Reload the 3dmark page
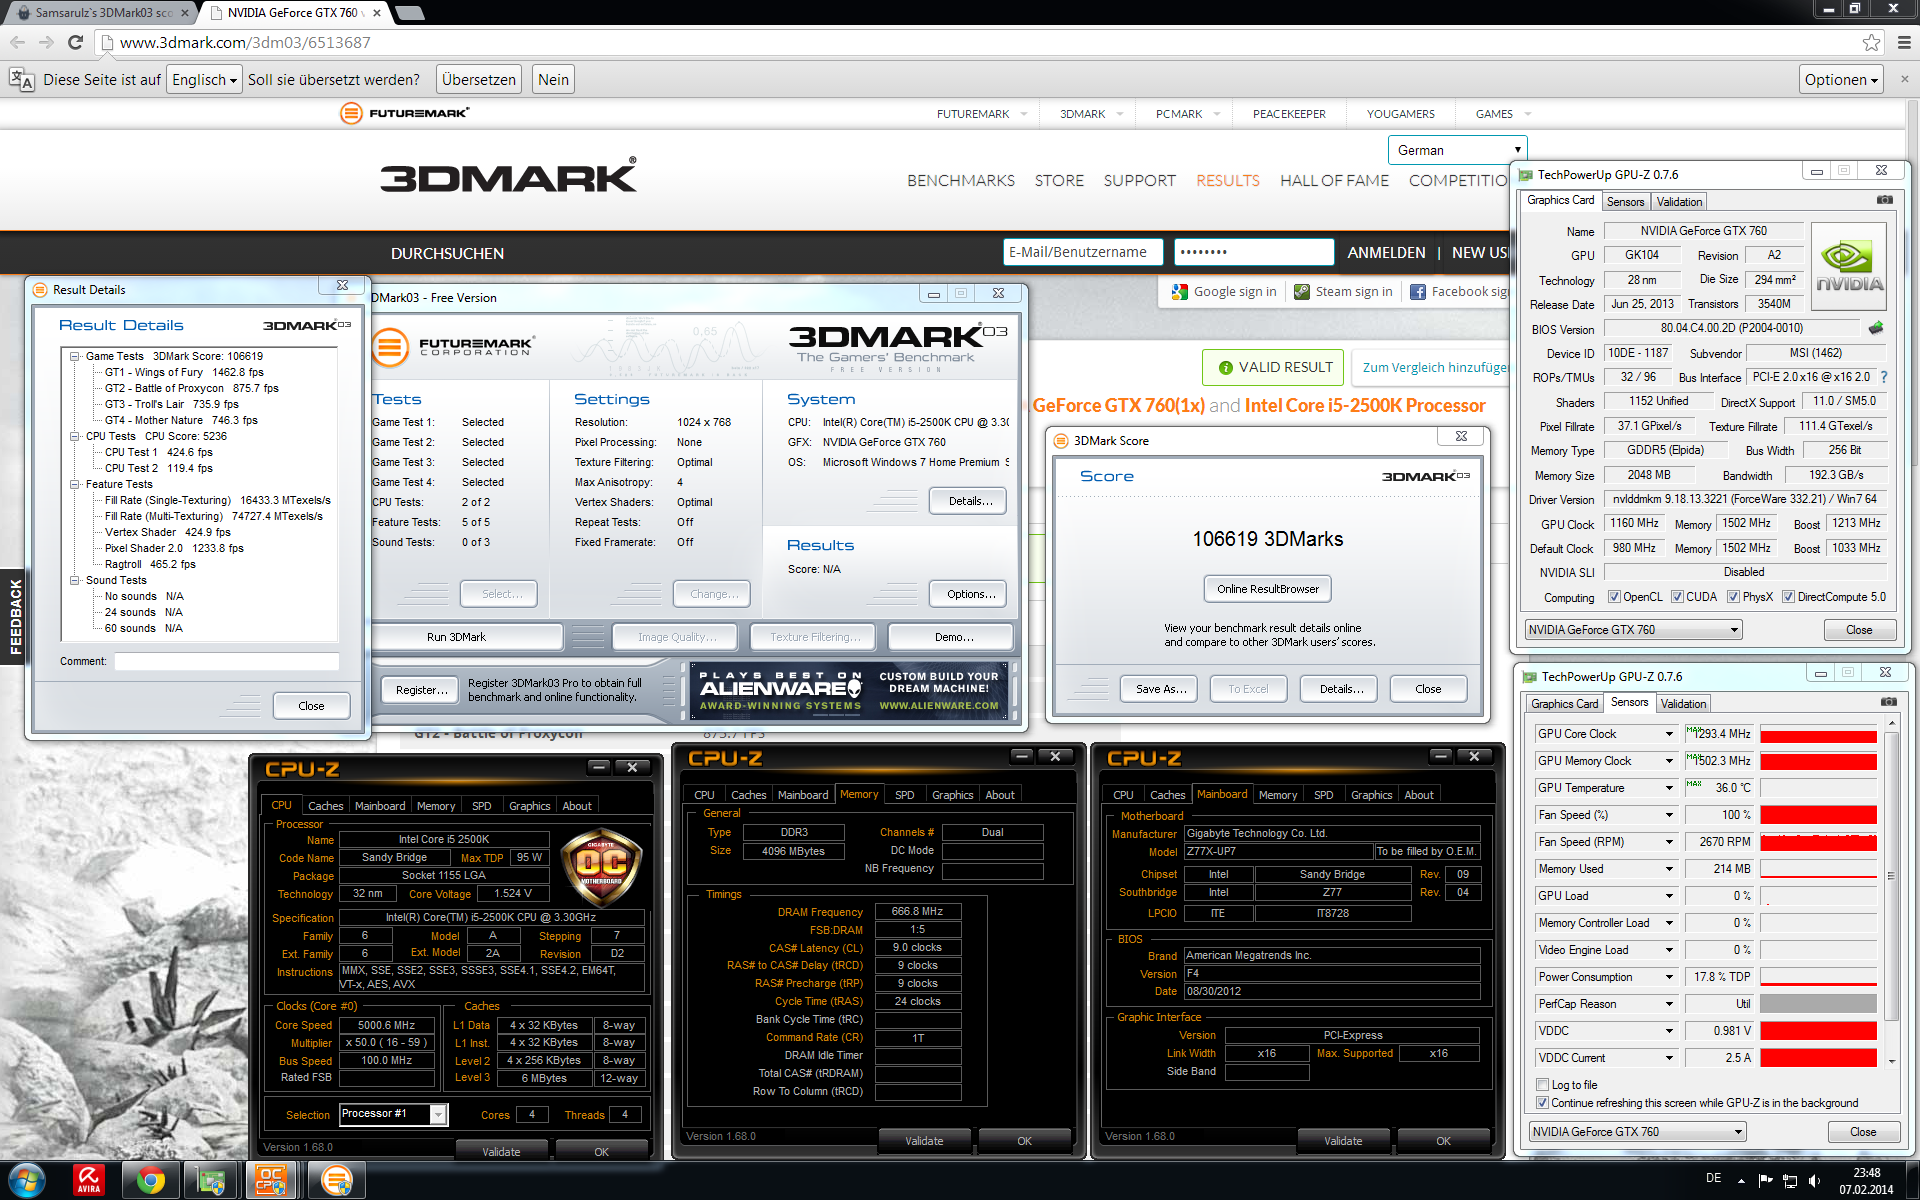The height and width of the screenshot is (1200, 1920). coord(75,42)
